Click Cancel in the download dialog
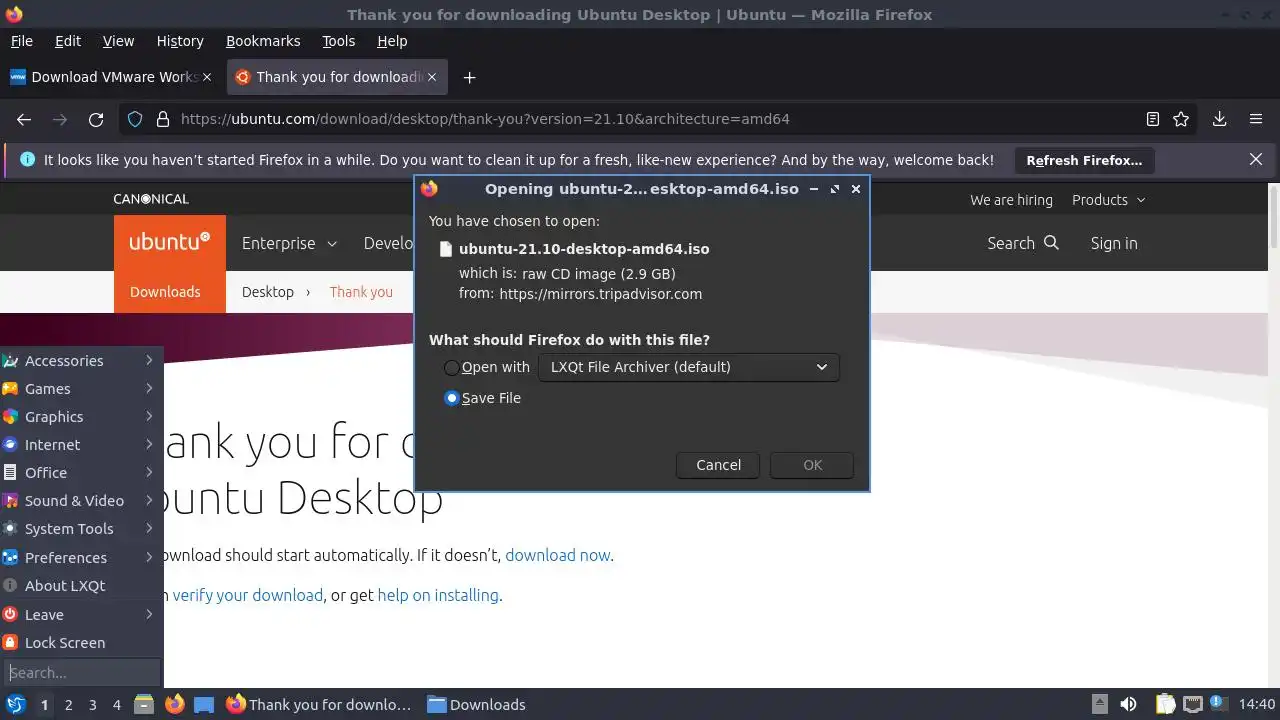 718,465
